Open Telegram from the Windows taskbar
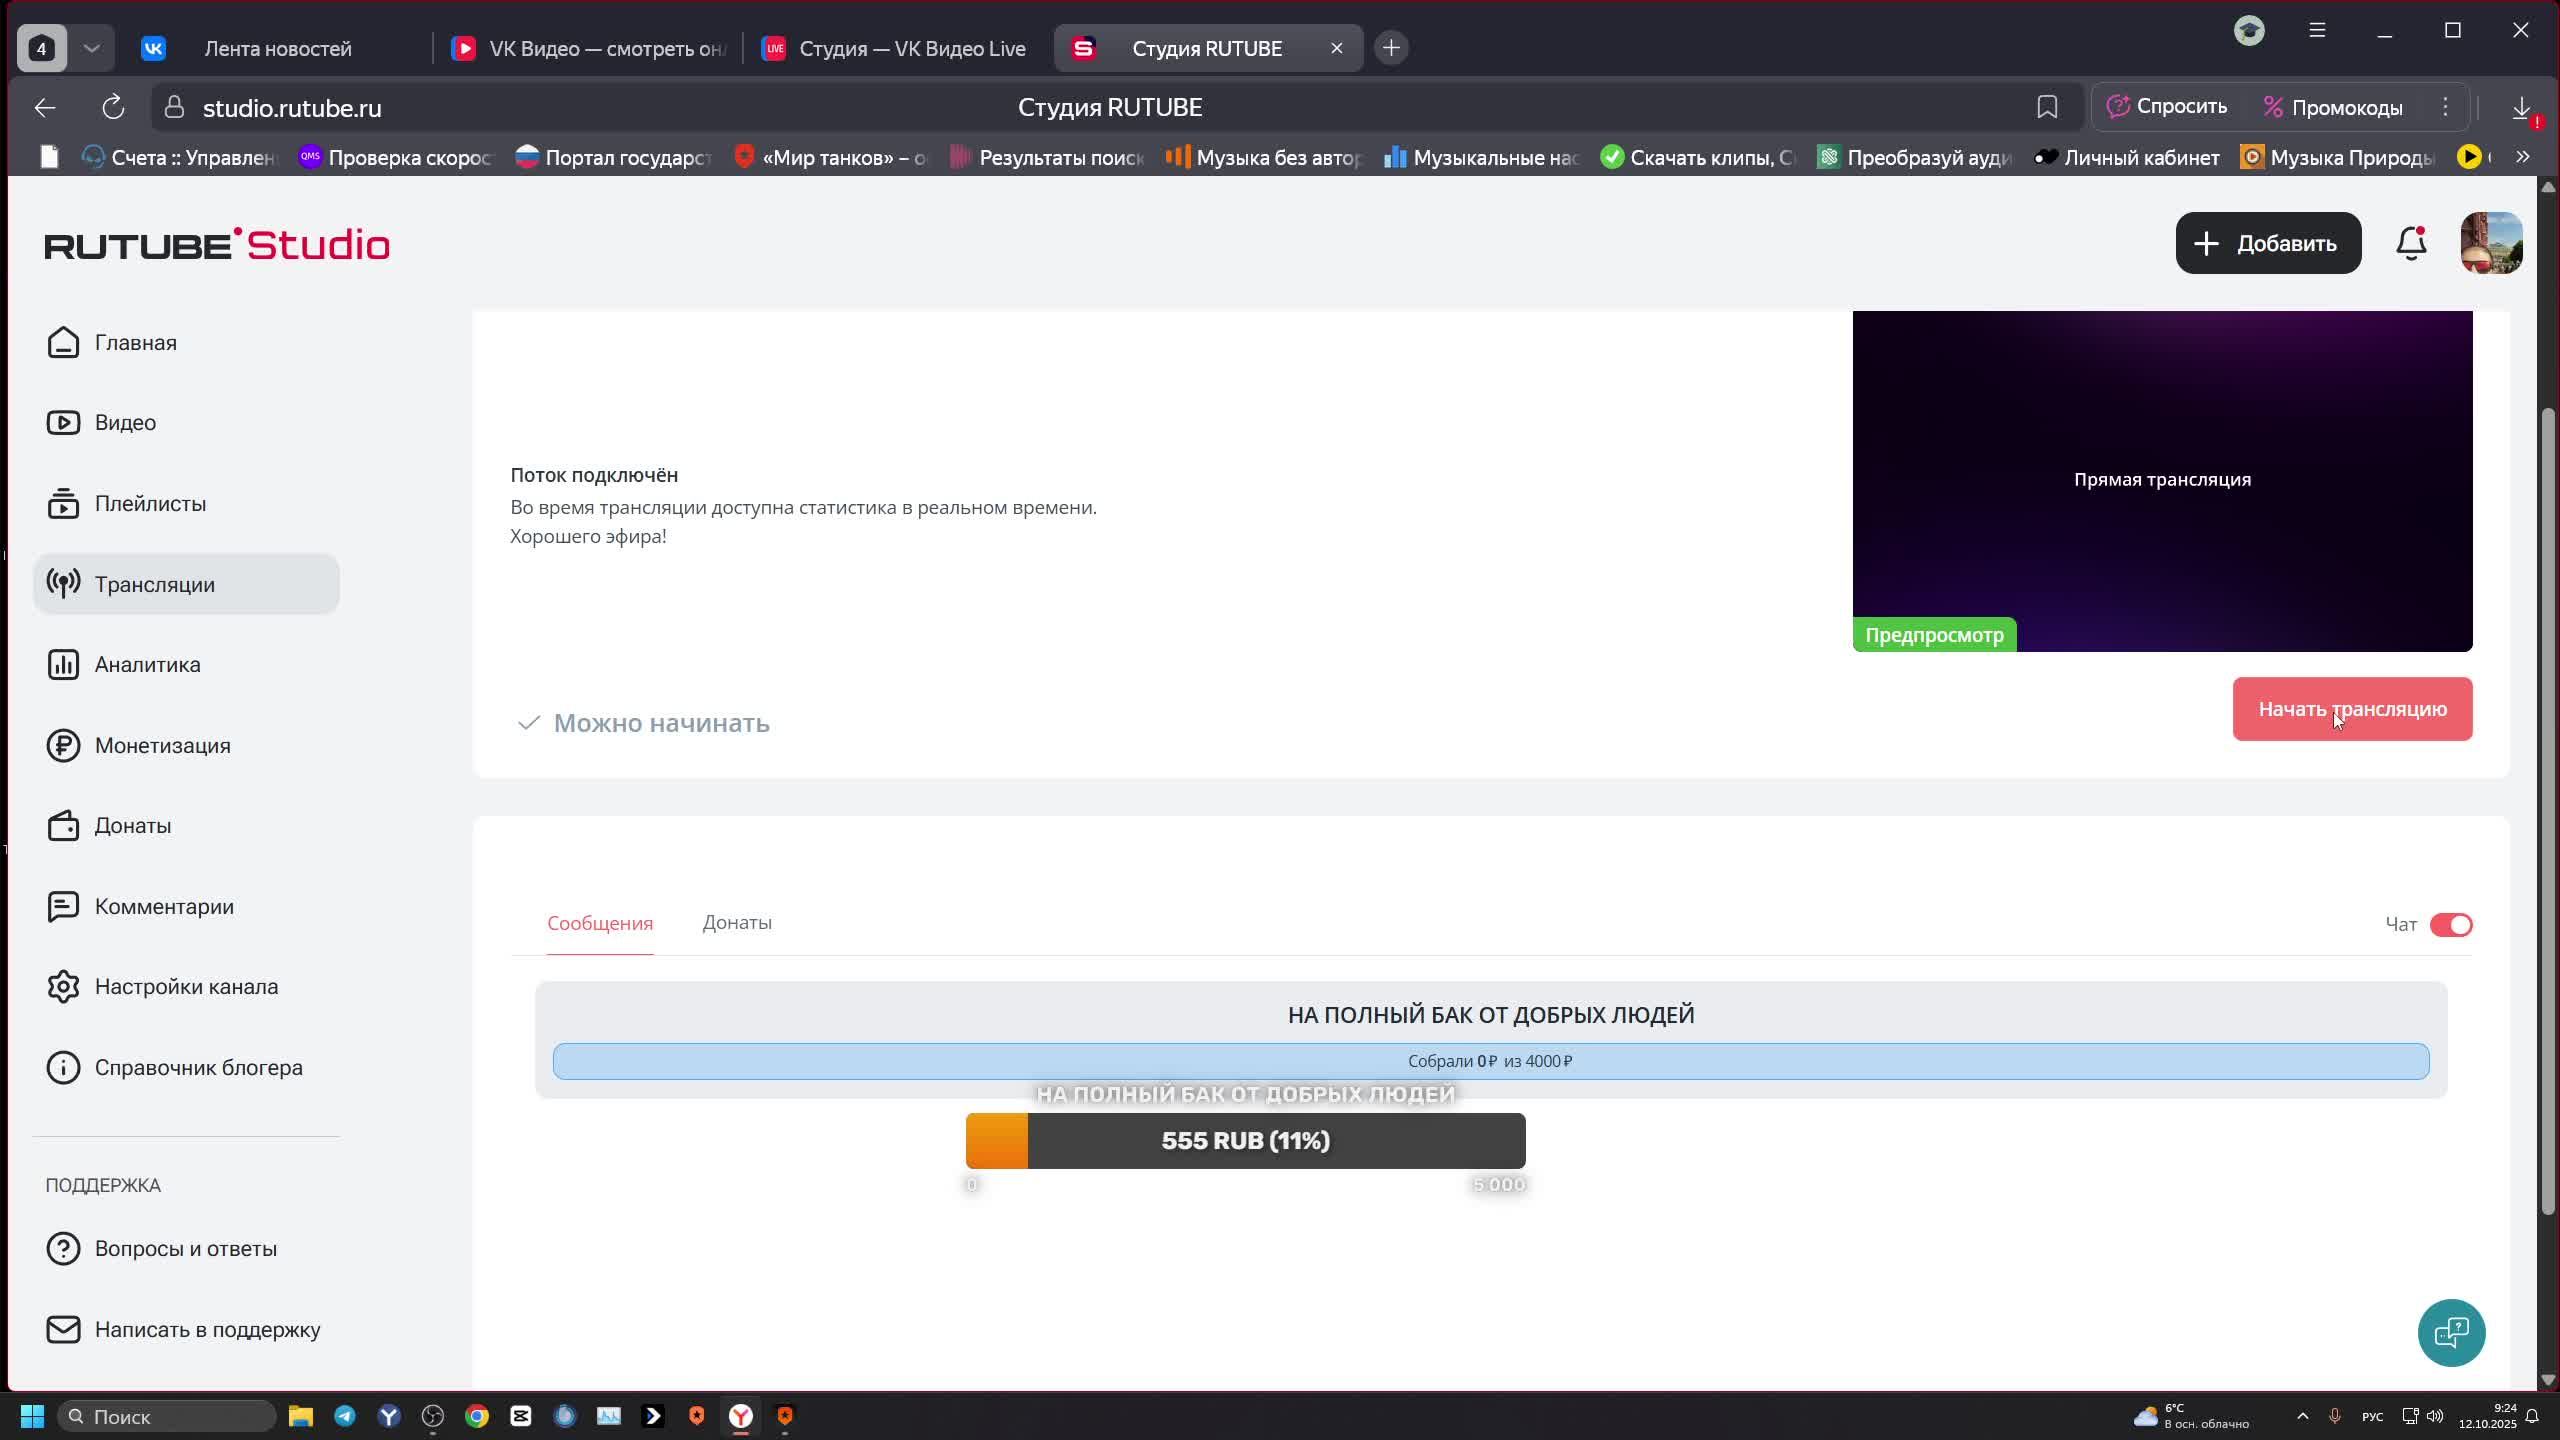Image resolution: width=2560 pixels, height=1440 pixels. (x=345, y=1416)
